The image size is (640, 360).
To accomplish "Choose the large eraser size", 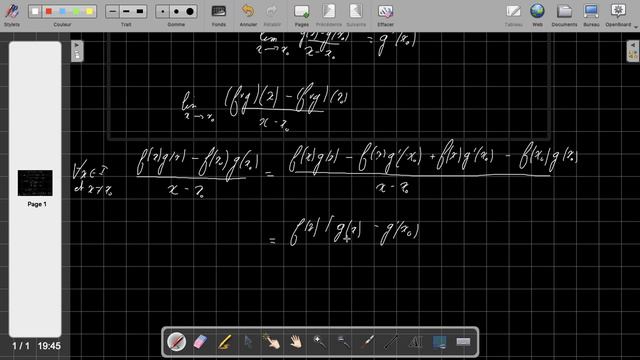I will click(190, 11).
